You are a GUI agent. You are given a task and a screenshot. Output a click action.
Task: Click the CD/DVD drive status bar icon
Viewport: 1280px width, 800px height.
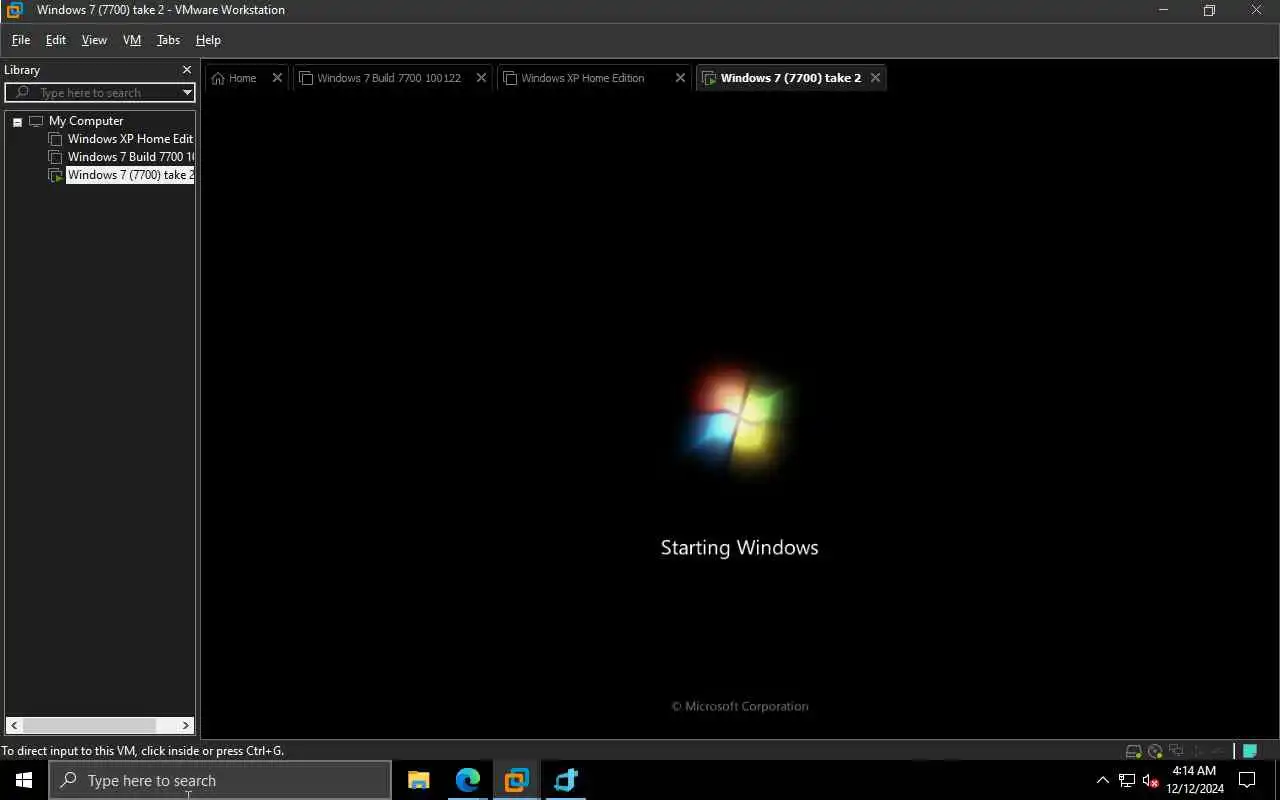point(1155,751)
